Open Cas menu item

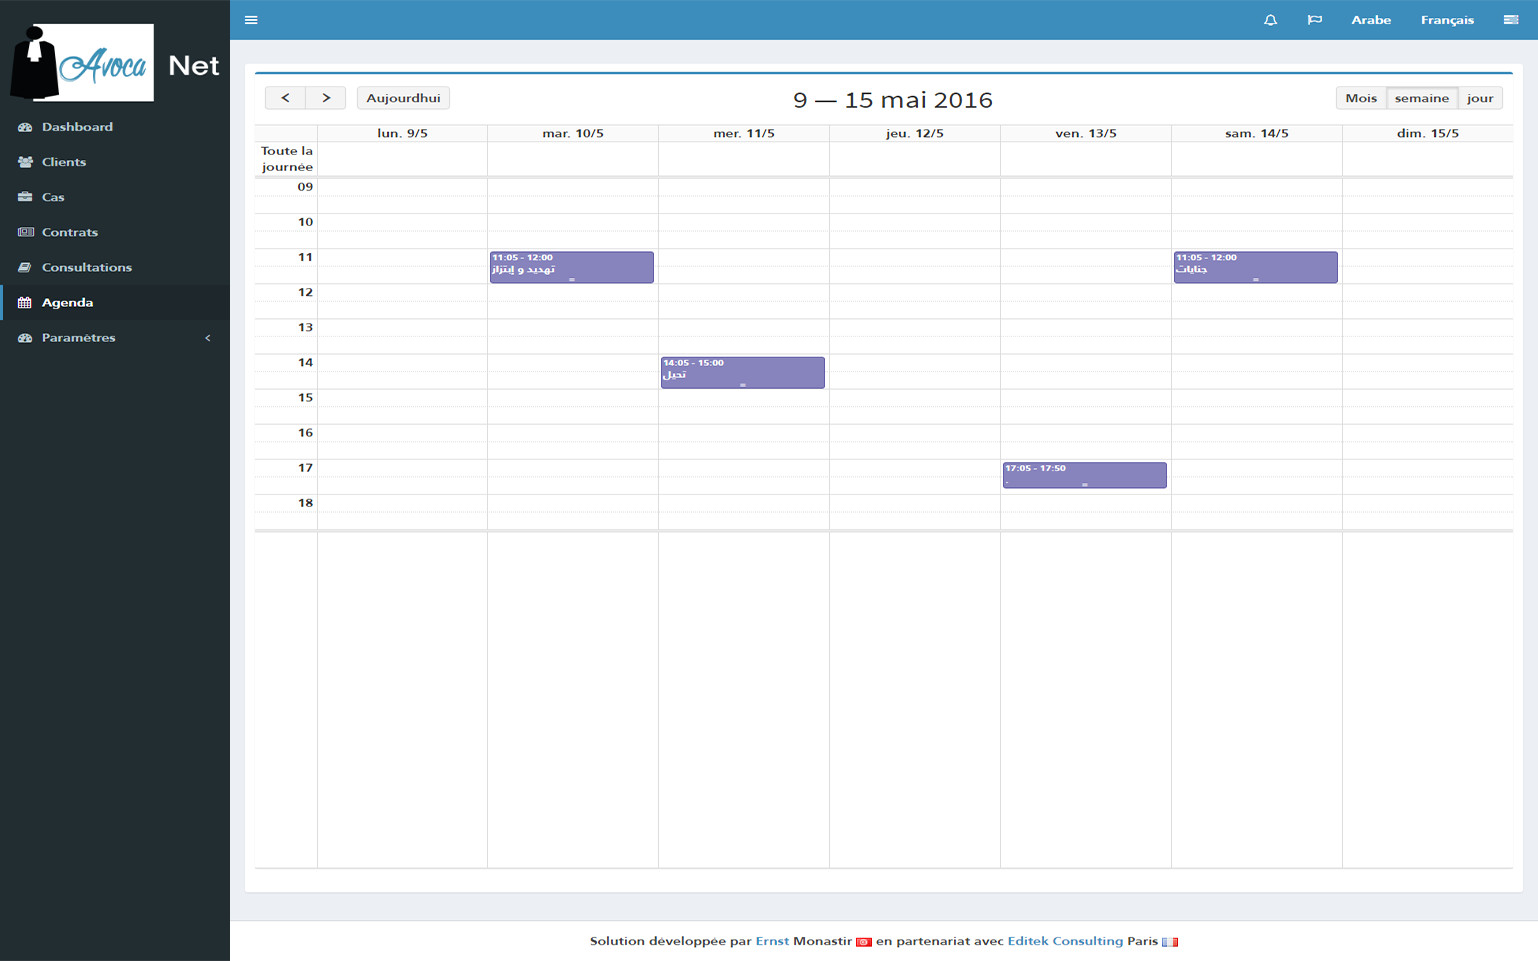(x=115, y=197)
